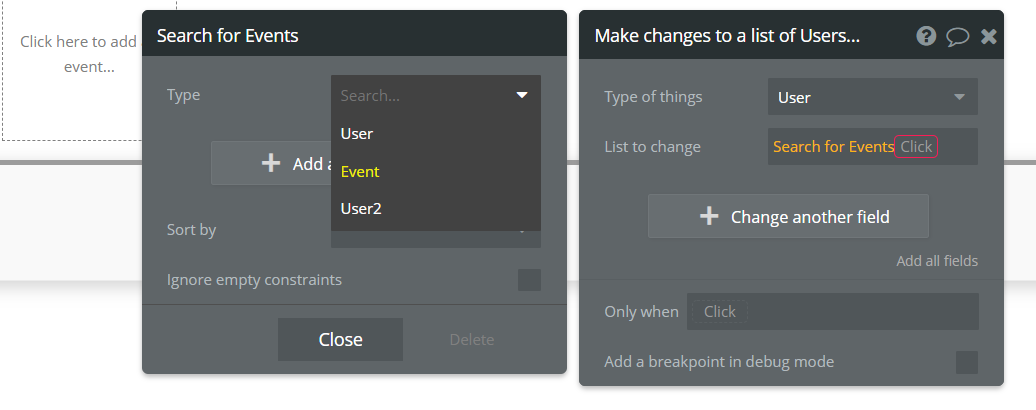Click the Change another field button

[x=788, y=217]
